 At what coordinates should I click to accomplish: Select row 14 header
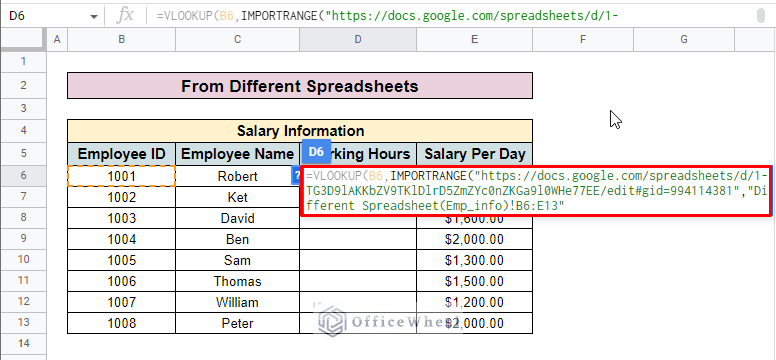(x=23, y=343)
